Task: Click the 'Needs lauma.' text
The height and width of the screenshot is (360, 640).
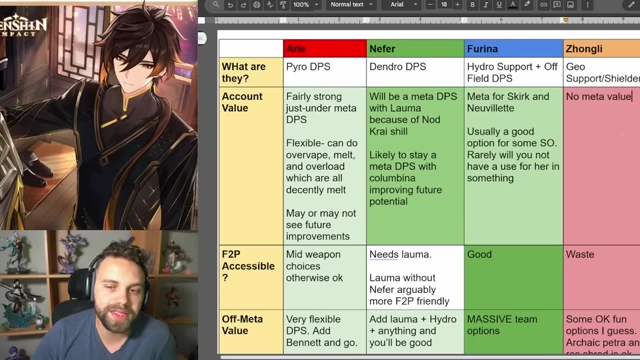Action: point(400,254)
